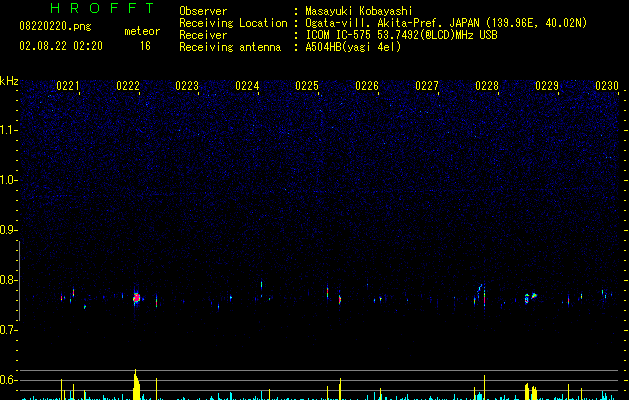The image size is (629, 400).
Task: Click the 0.6 kHz axis label
Action: click(x=8, y=380)
